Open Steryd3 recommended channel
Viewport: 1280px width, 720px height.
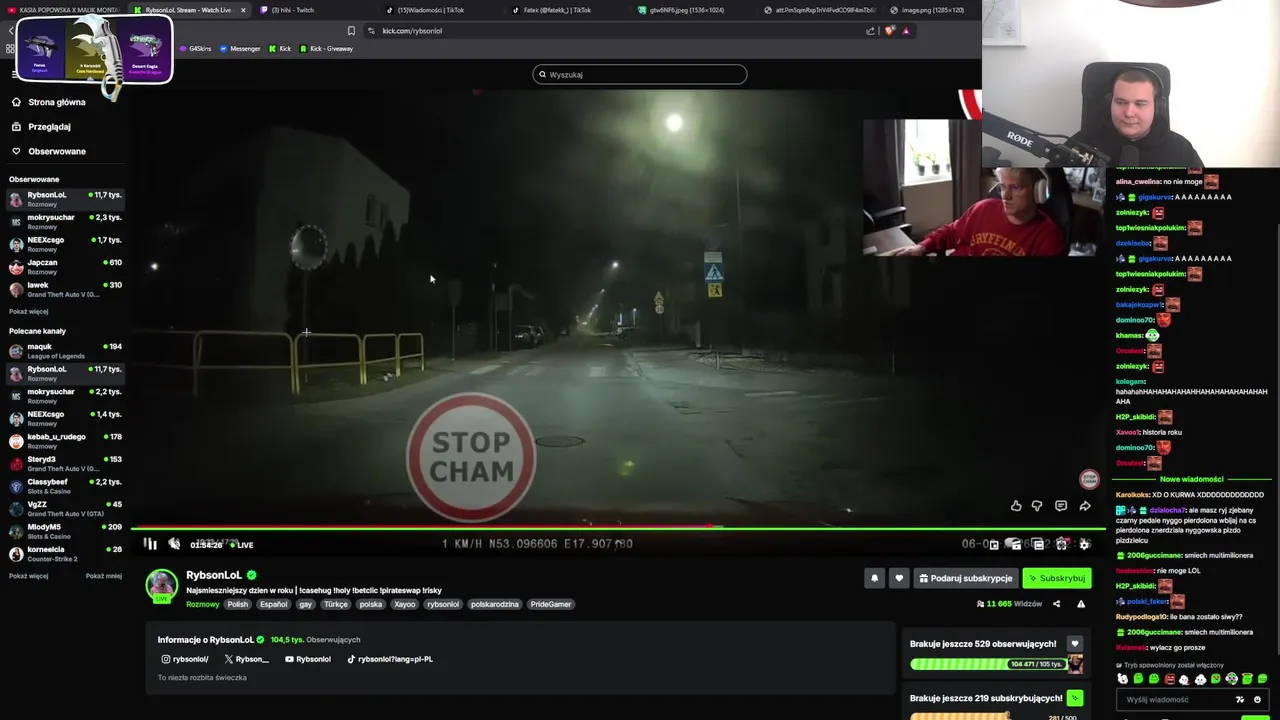click(65, 463)
